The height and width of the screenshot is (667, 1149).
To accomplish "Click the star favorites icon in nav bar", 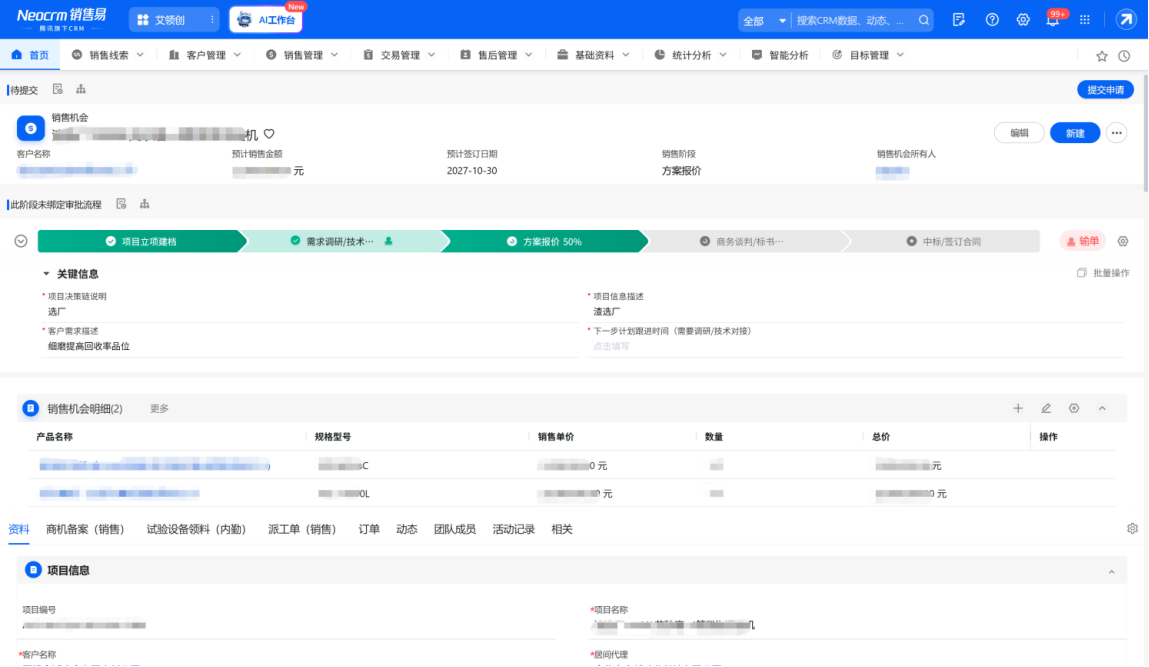I will click(1101, 56).
